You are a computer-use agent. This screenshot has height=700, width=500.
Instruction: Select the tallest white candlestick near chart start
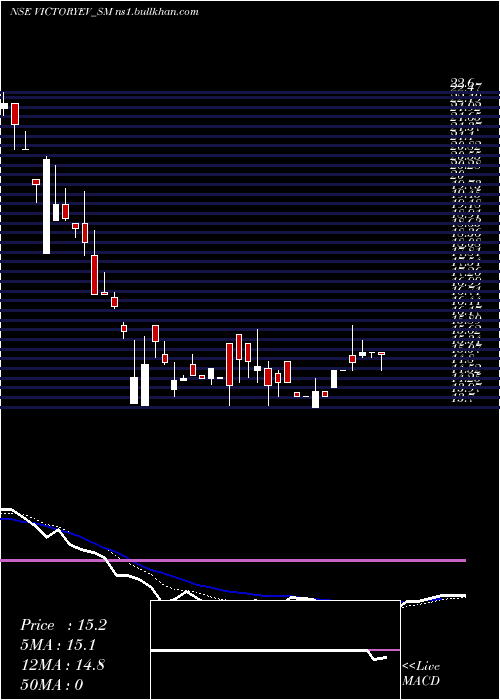[46, 206]
